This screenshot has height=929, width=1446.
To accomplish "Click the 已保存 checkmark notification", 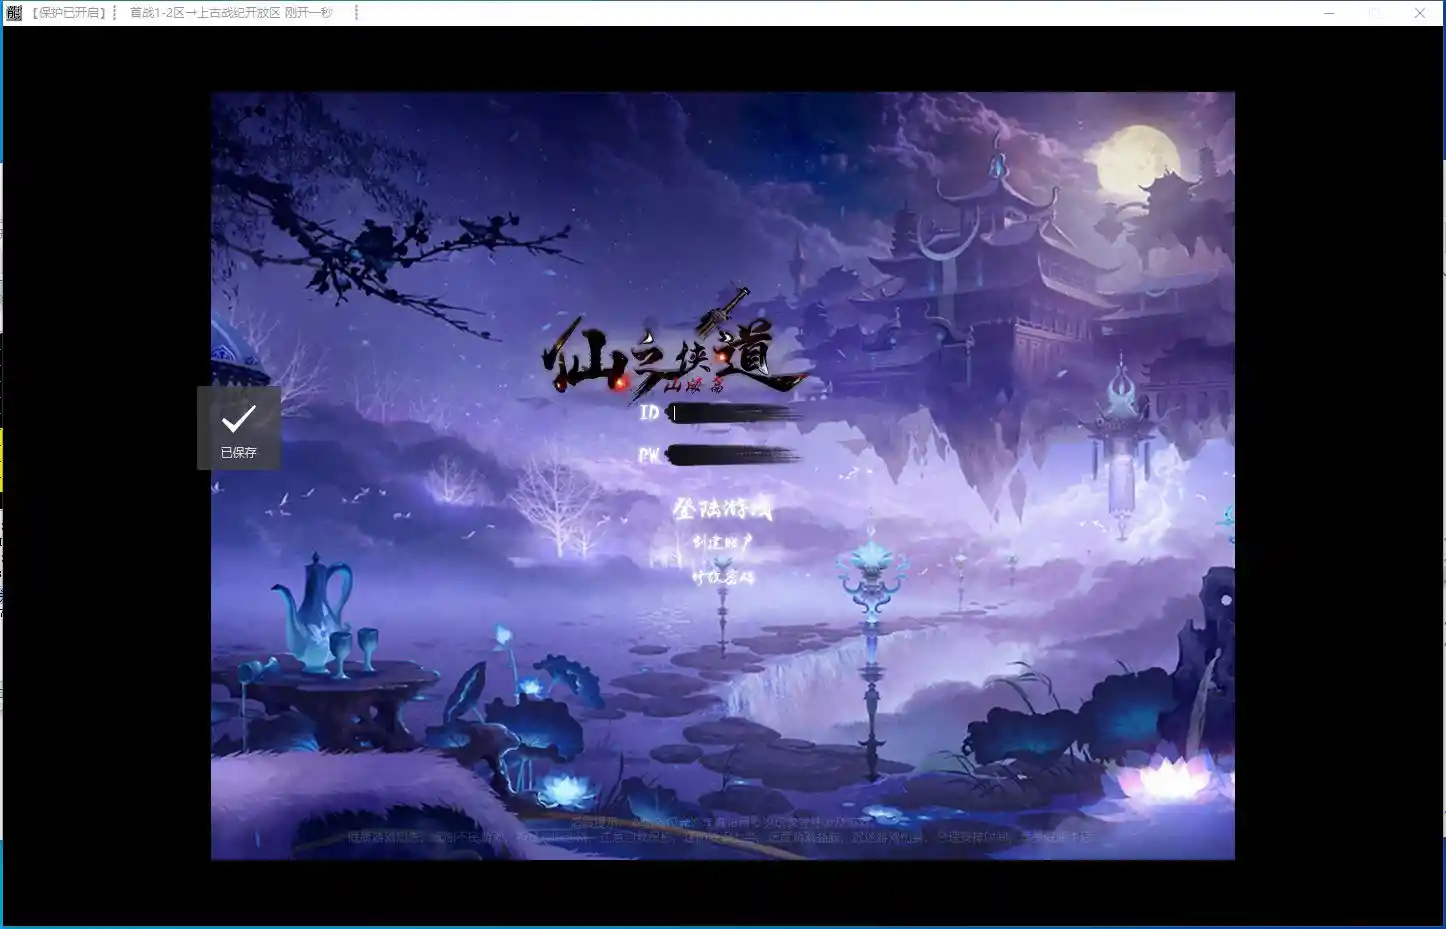I will coord(239,428).
